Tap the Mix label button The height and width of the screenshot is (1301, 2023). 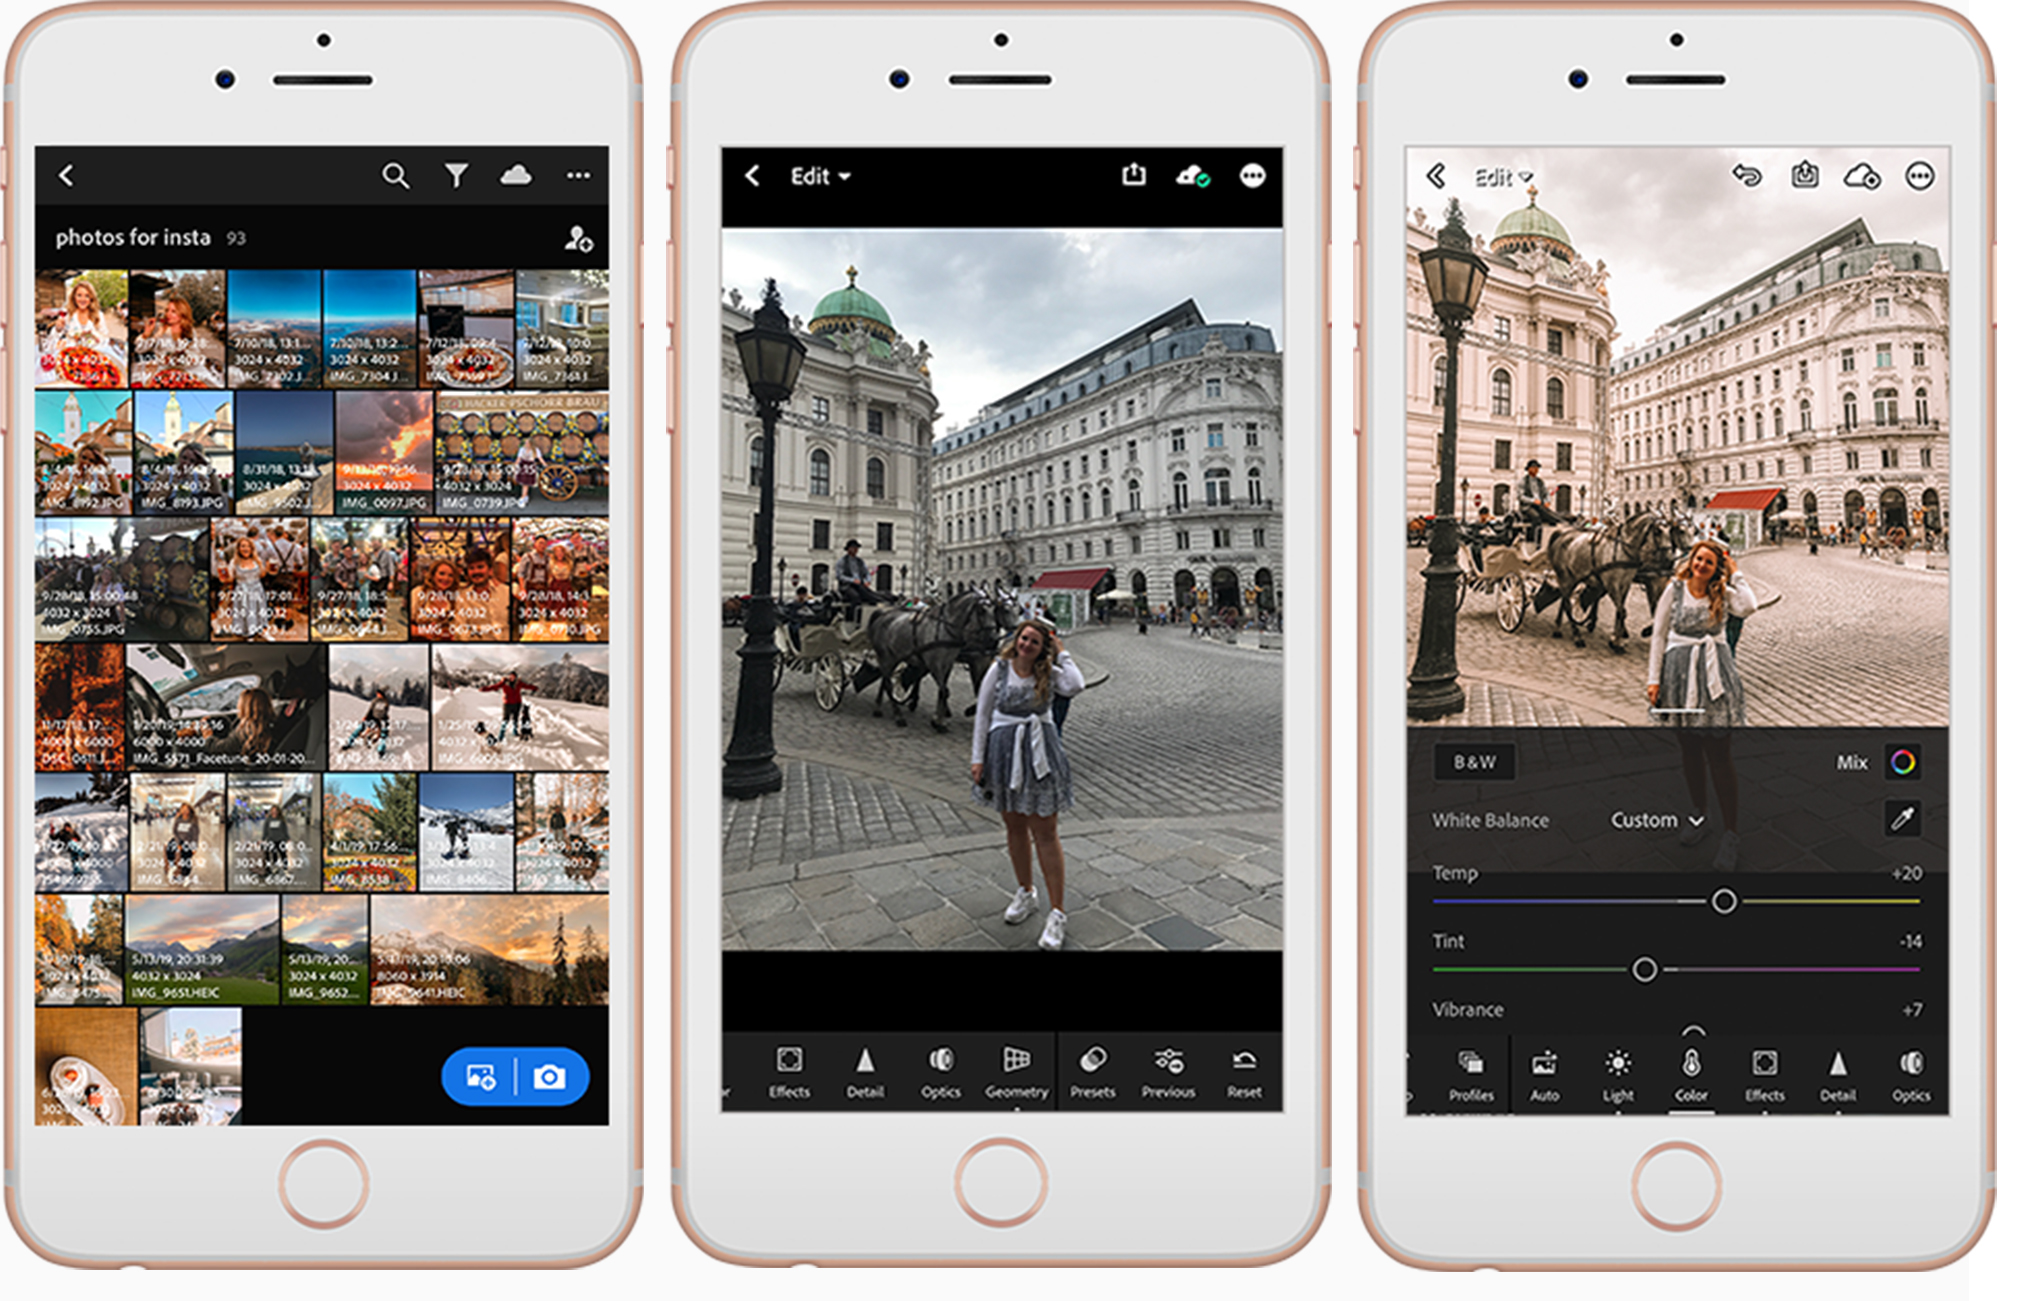[1852, 762]
